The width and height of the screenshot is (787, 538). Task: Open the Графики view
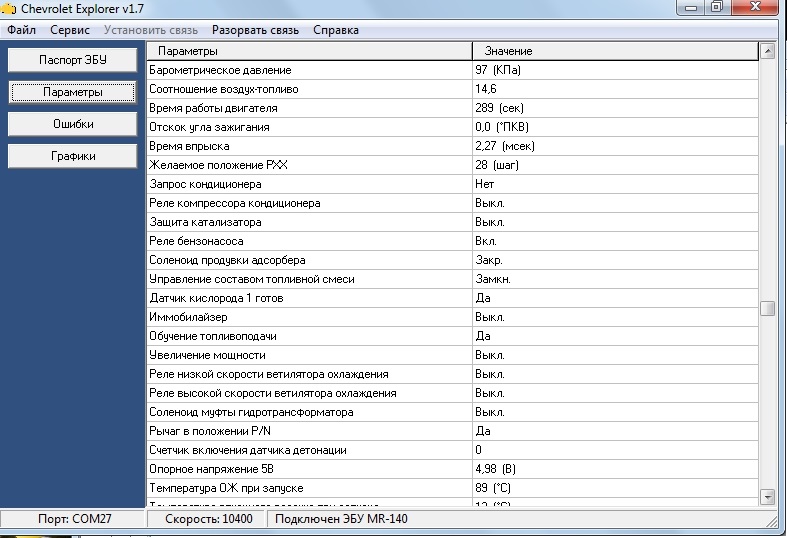click(x=73, y=156)
